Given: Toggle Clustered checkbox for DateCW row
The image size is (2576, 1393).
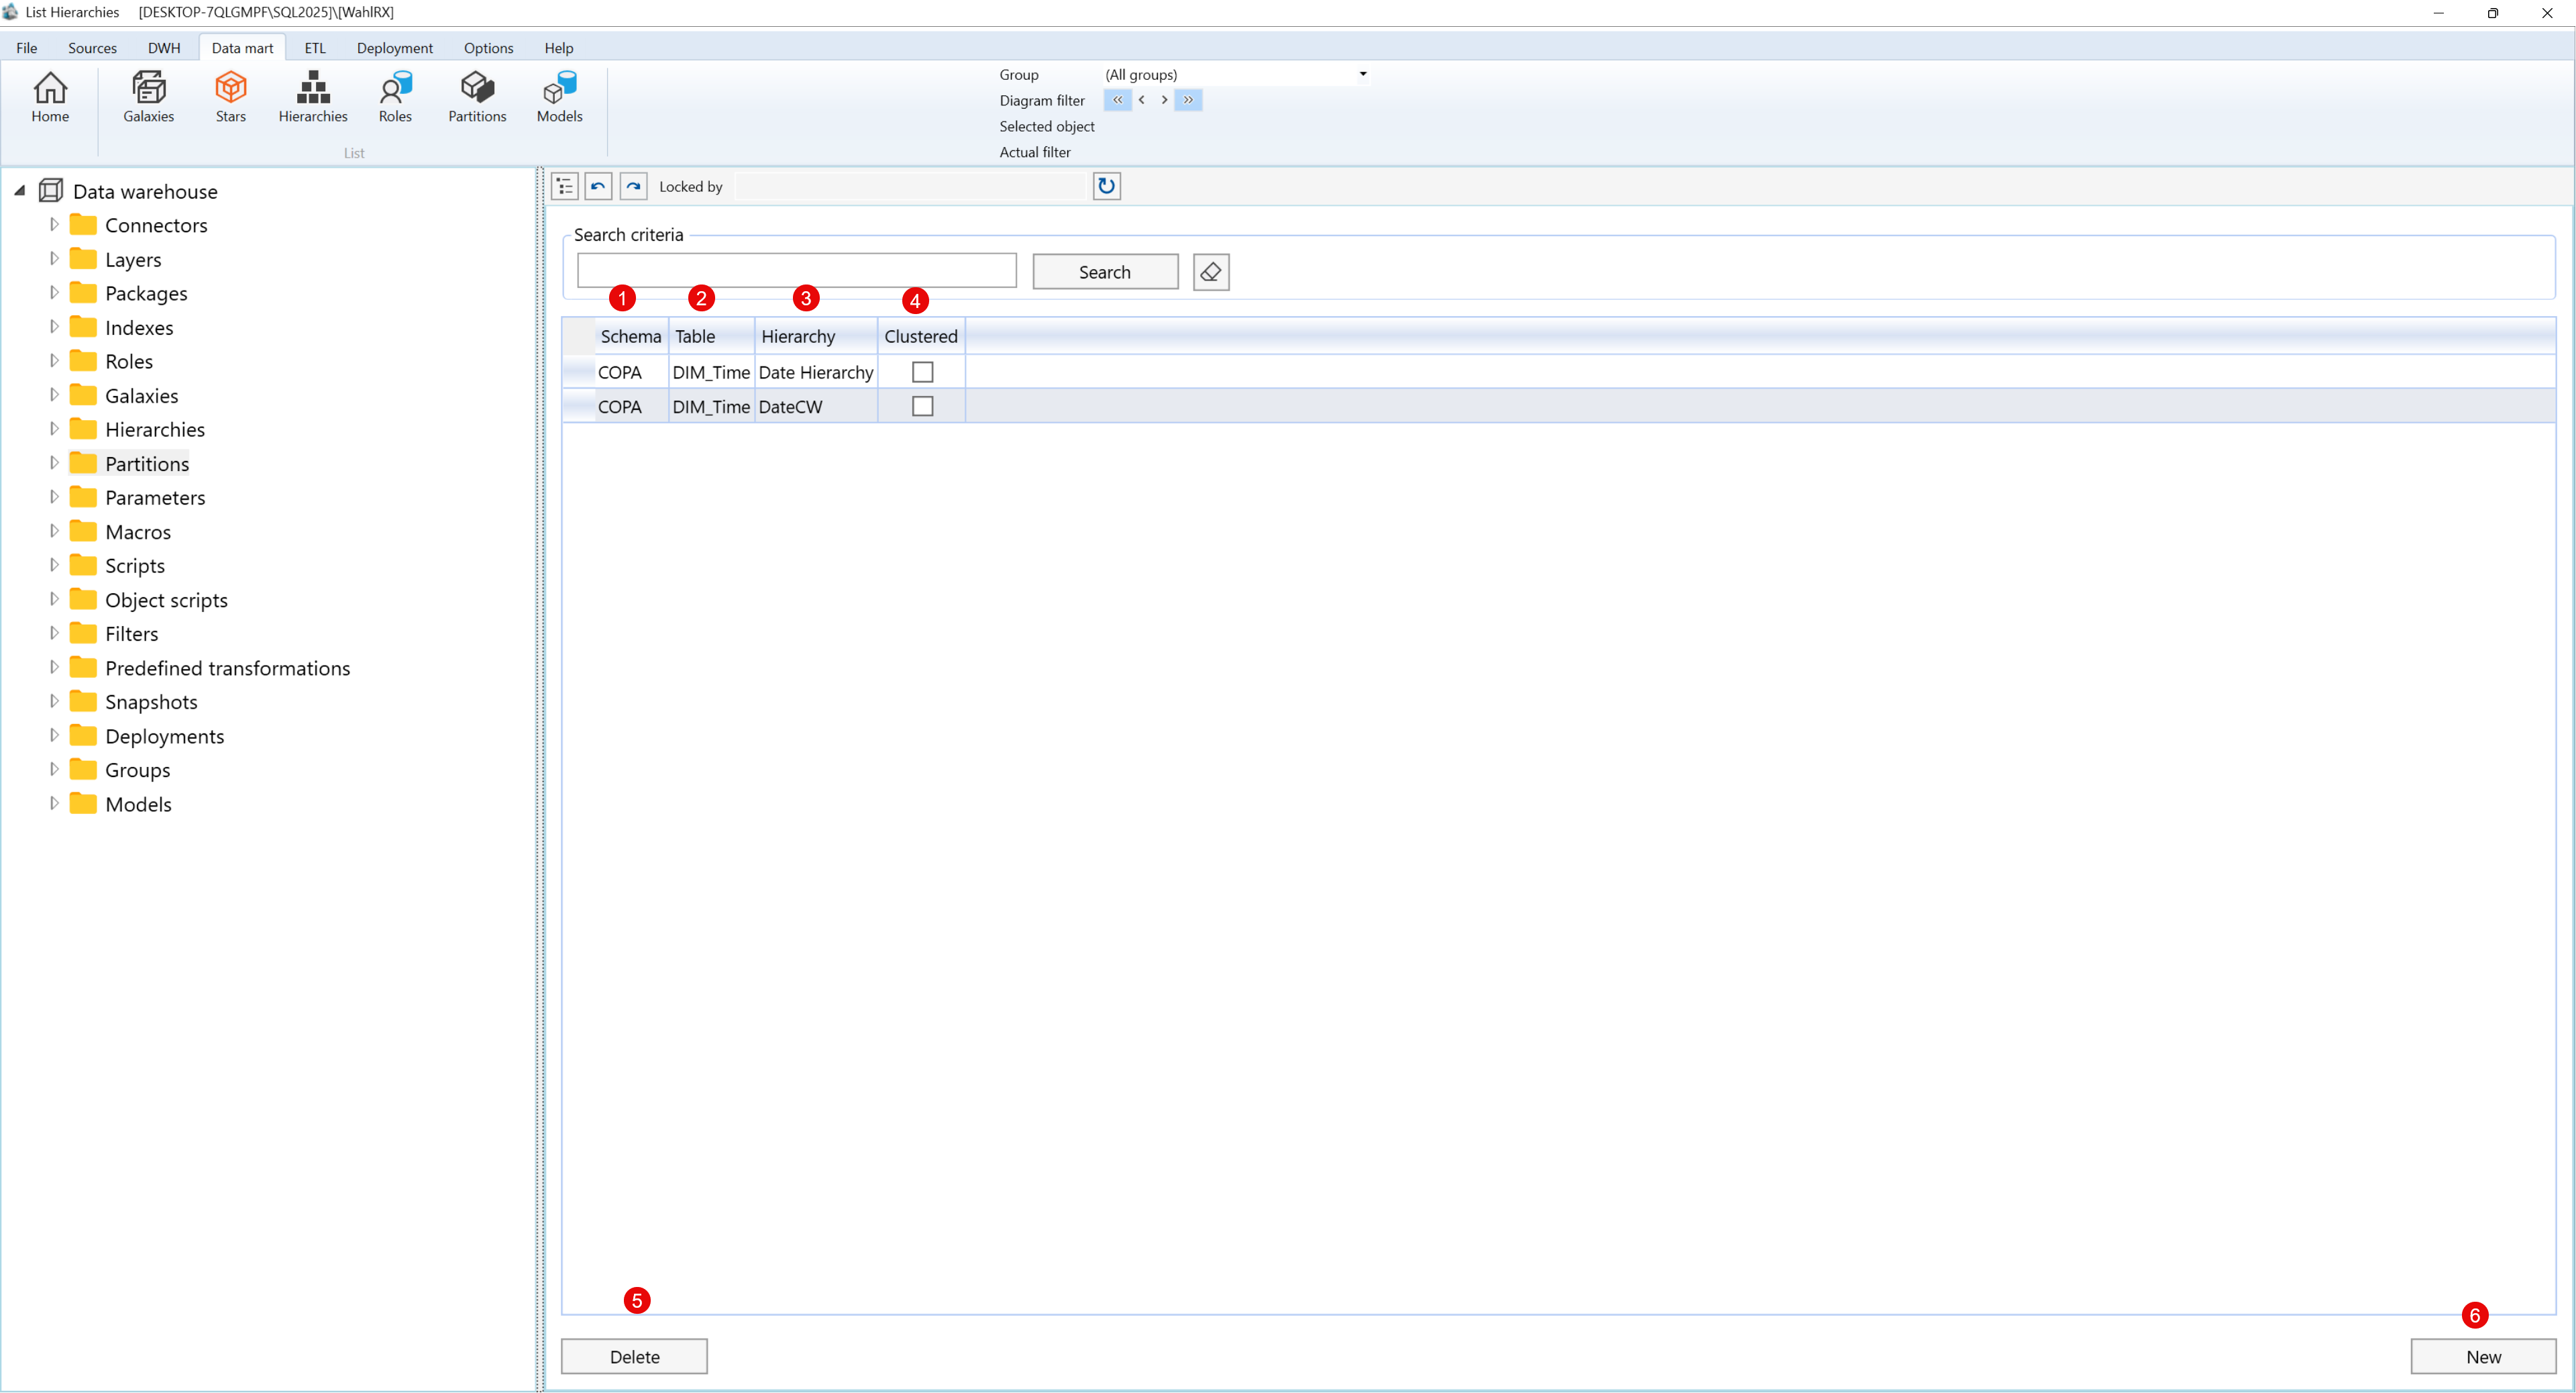Looking at the screenshot, I should [922, 407].
